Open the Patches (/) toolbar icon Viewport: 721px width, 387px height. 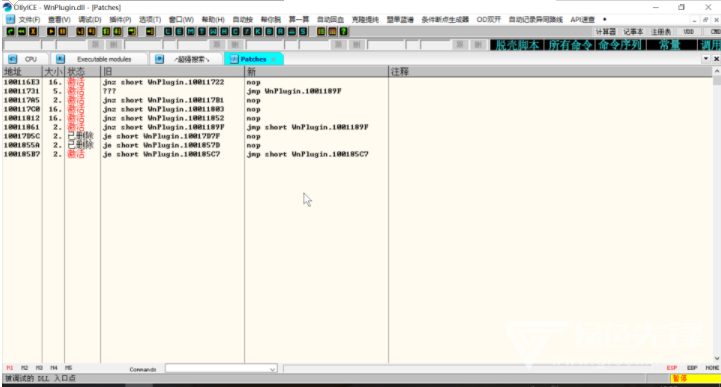point(247,32)
